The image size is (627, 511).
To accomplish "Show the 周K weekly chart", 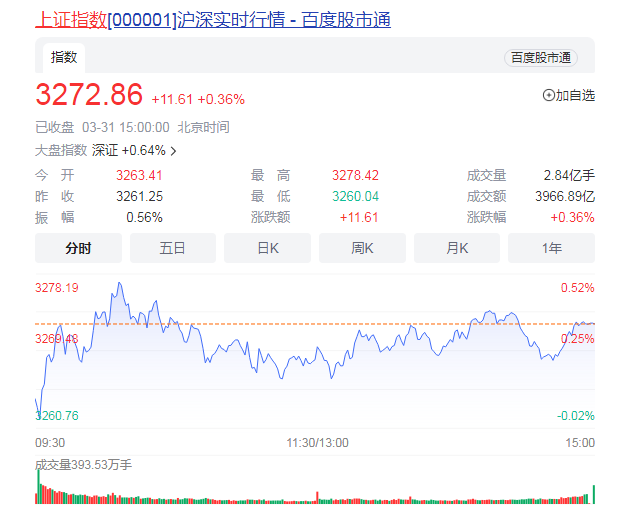I will click(362, 248).
